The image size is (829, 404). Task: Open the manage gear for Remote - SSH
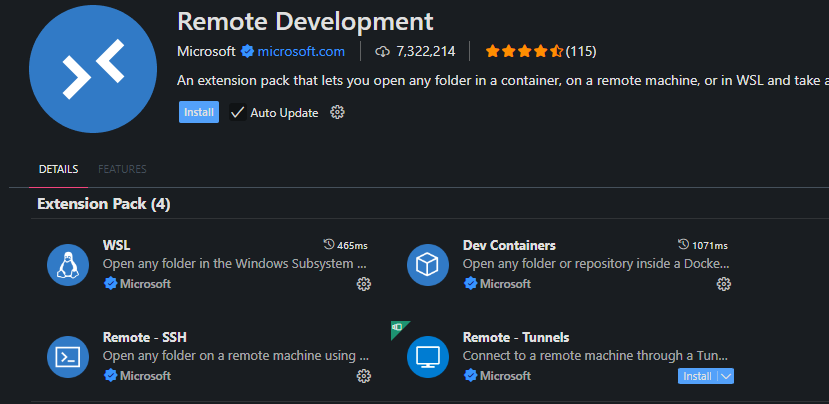[x=364, y=376]
